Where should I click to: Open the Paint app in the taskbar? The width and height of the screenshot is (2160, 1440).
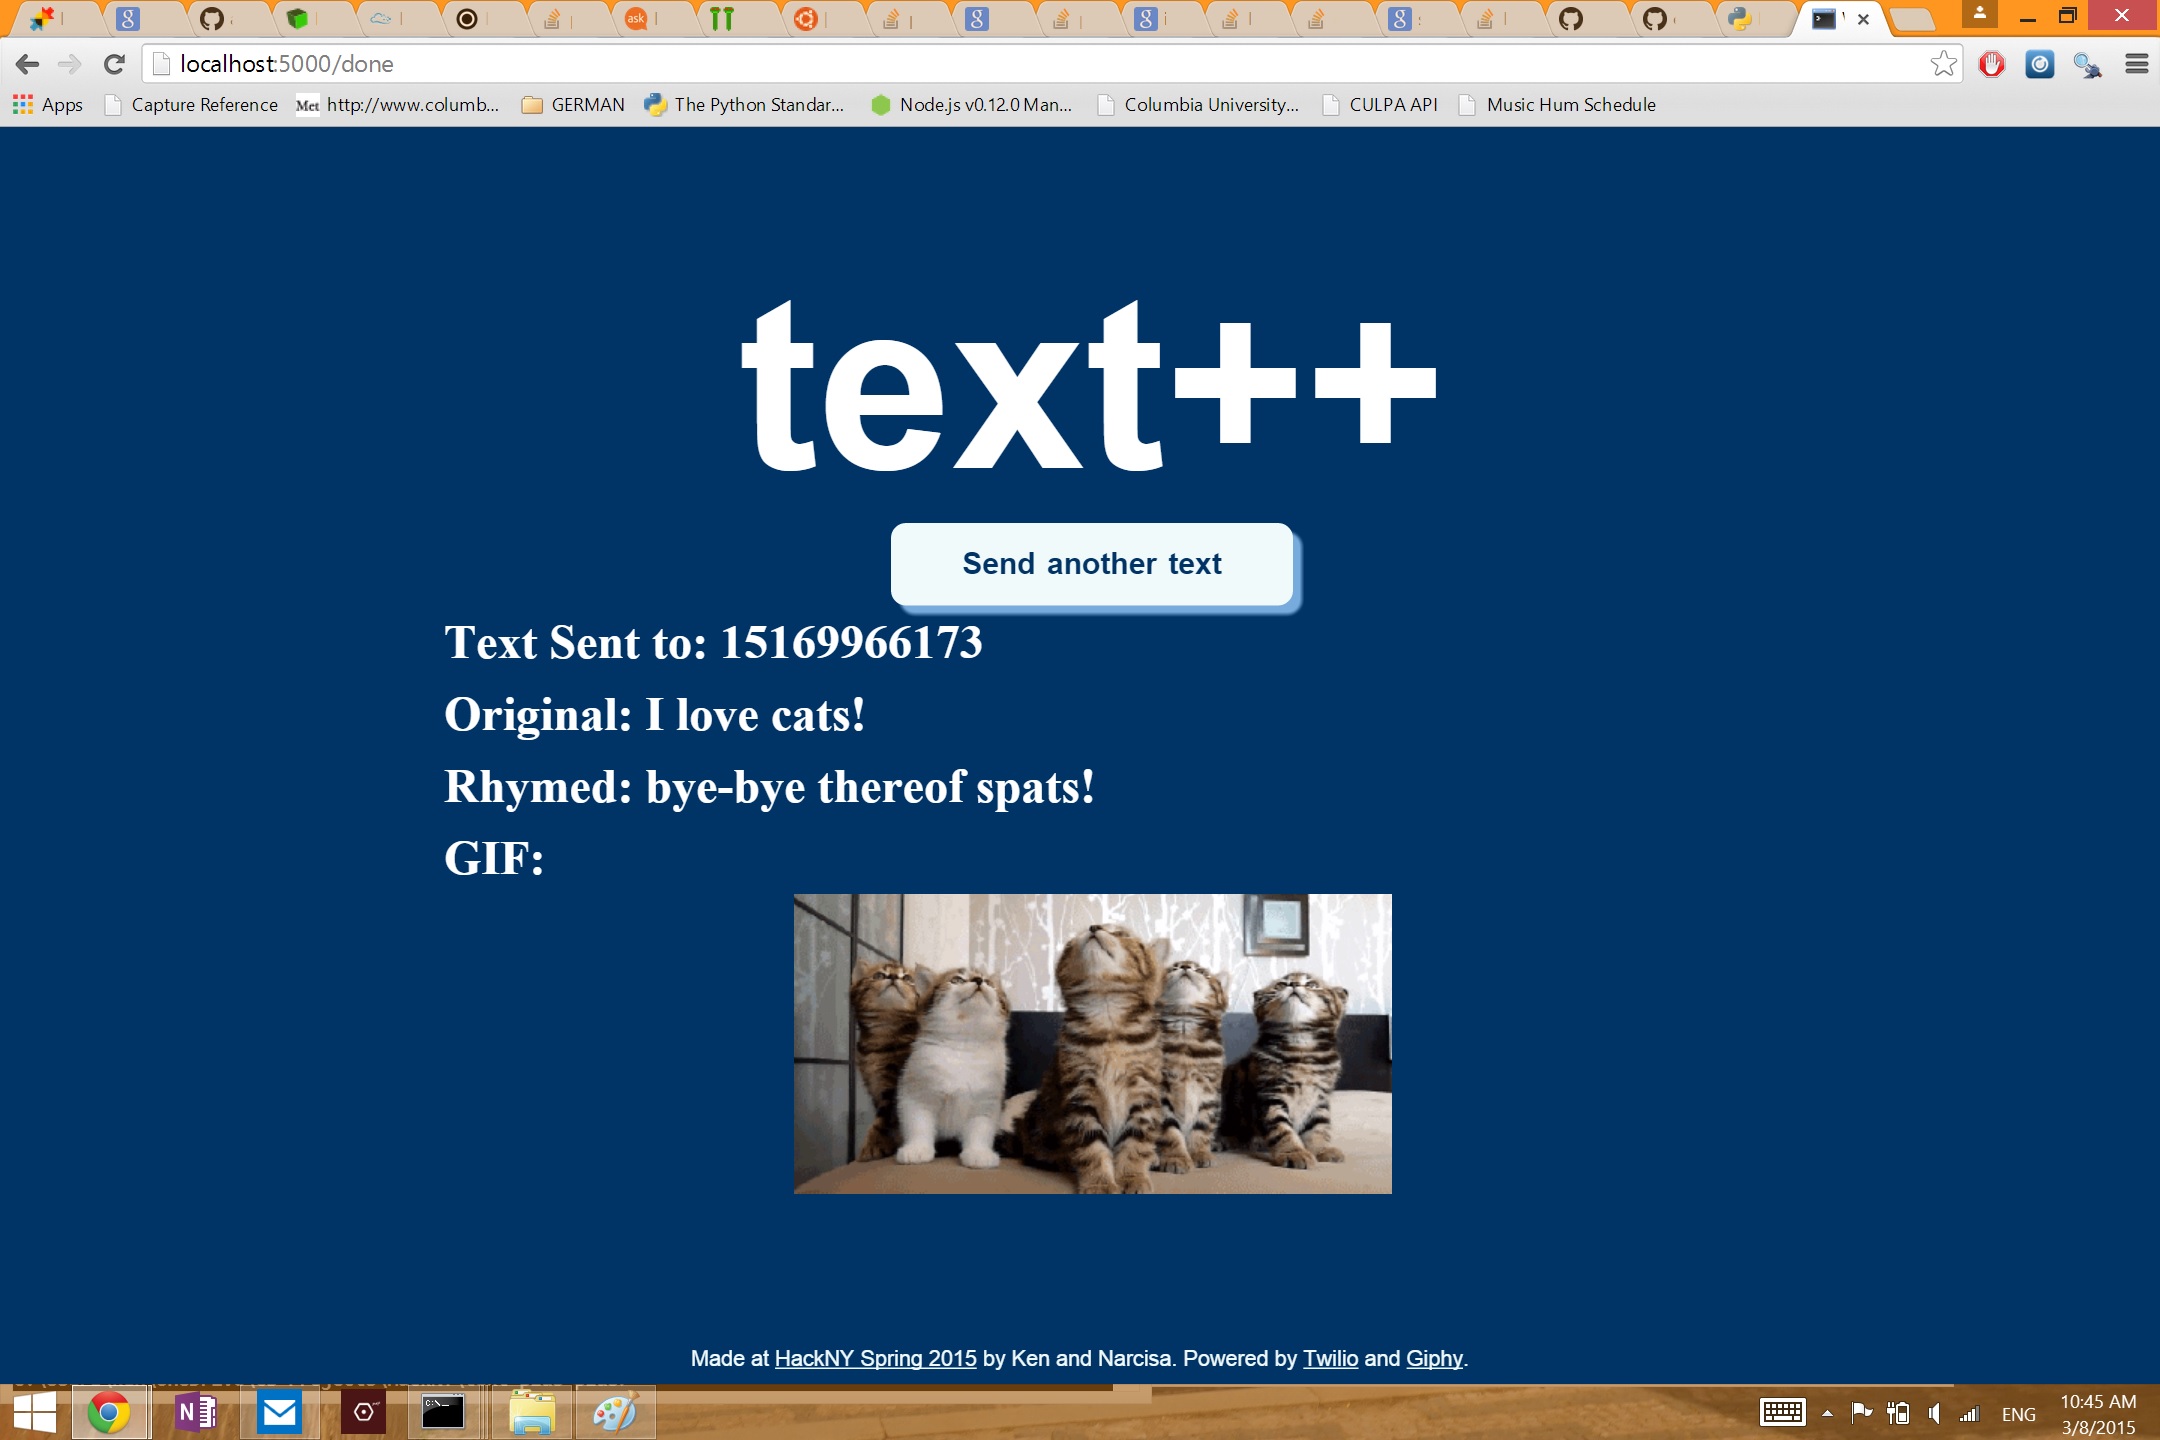click(614, 1413)
